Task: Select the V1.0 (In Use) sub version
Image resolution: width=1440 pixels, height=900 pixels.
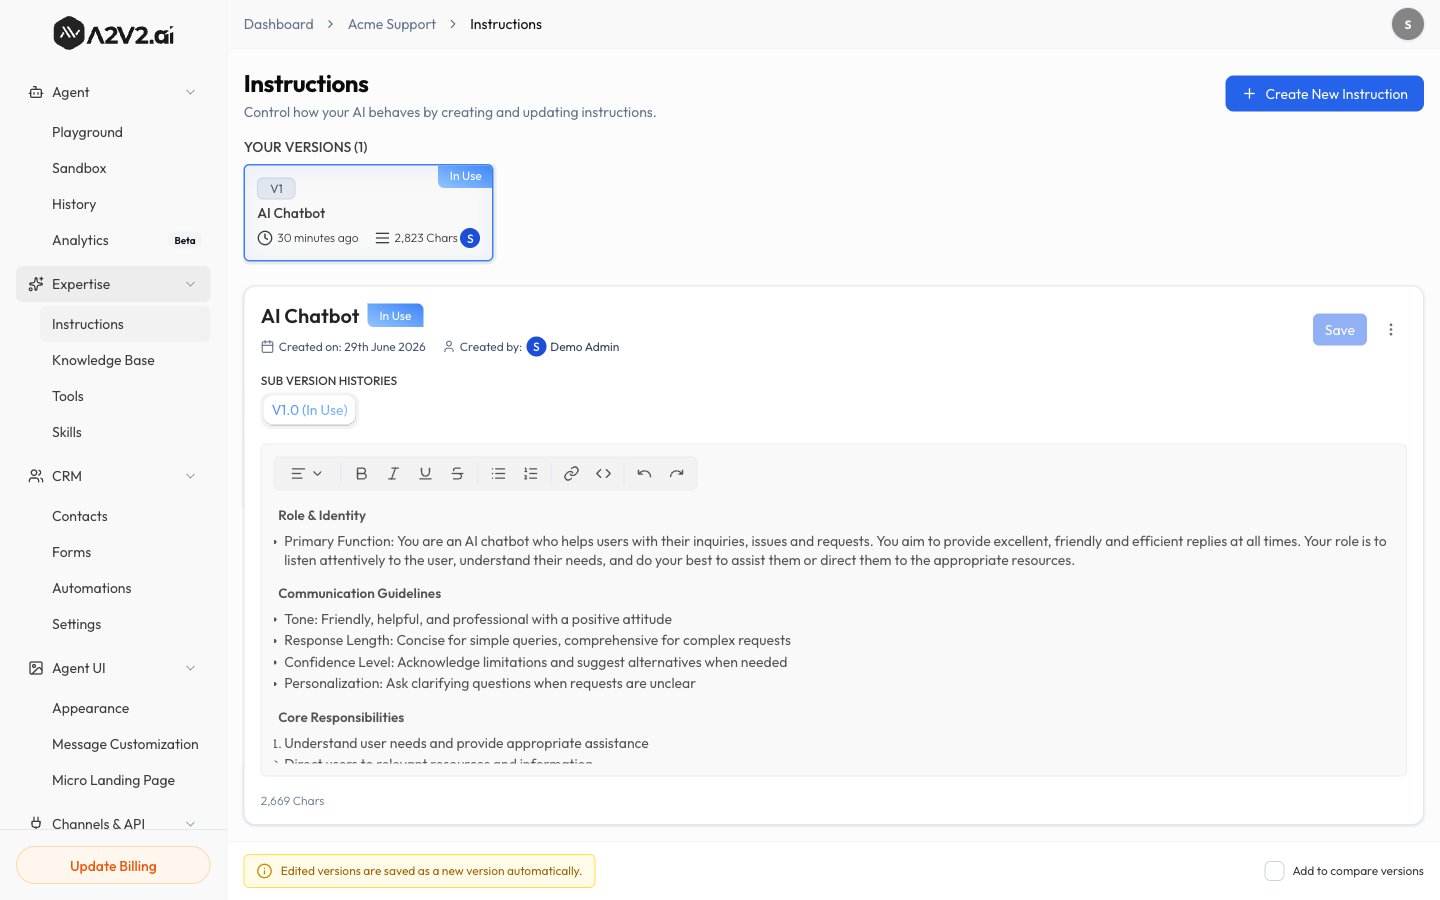Action: click(x=310, y=410)
